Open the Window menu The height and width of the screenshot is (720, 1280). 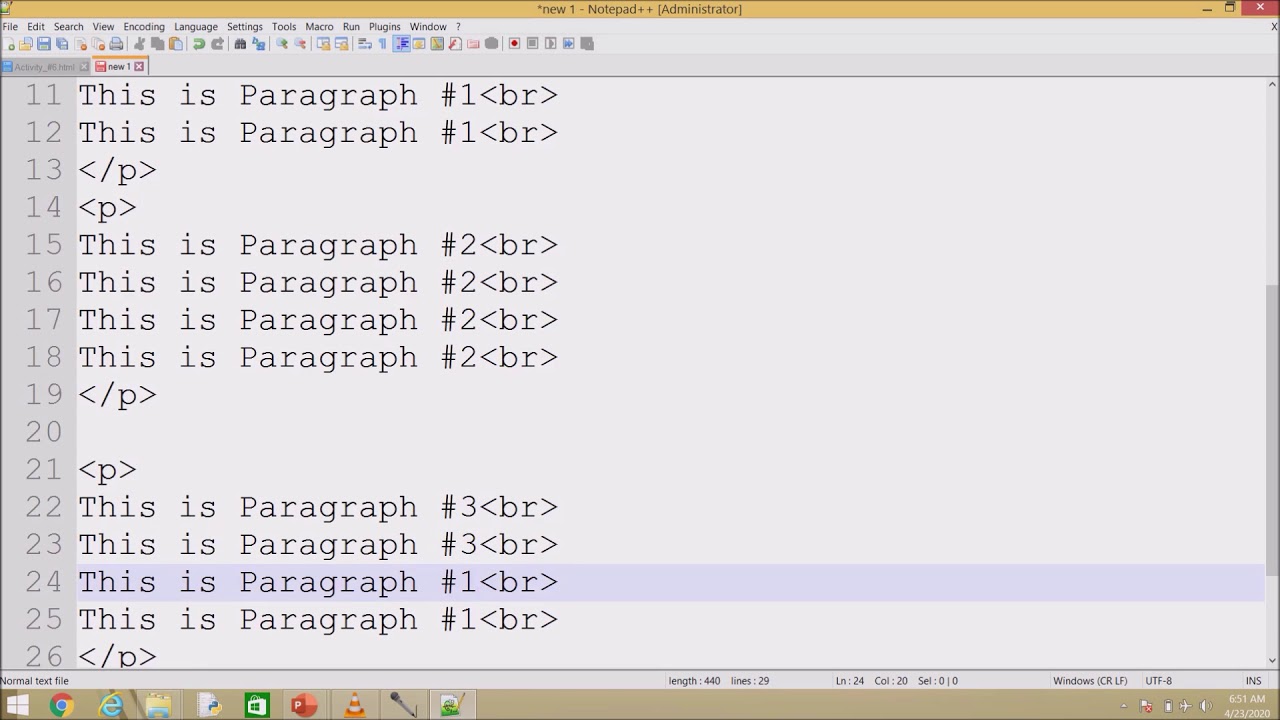[428, 27]
